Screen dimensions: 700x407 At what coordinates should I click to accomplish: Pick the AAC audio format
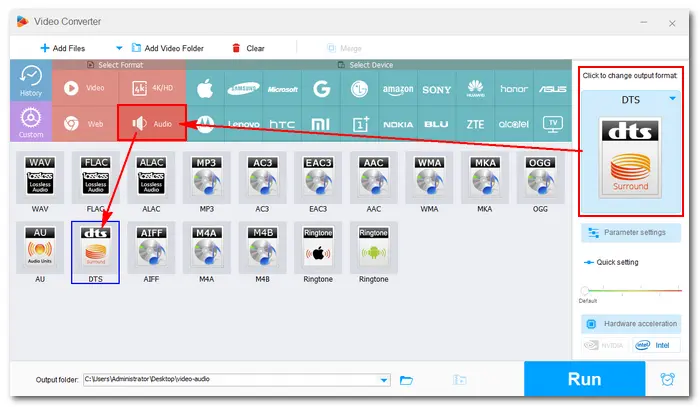pos(374,177)
